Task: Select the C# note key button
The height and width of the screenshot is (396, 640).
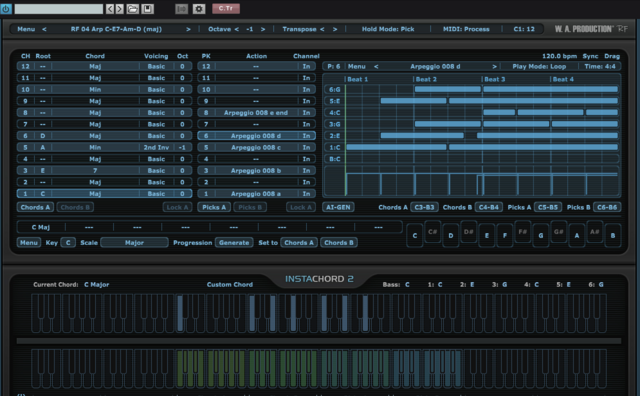Action: (433, 231)
